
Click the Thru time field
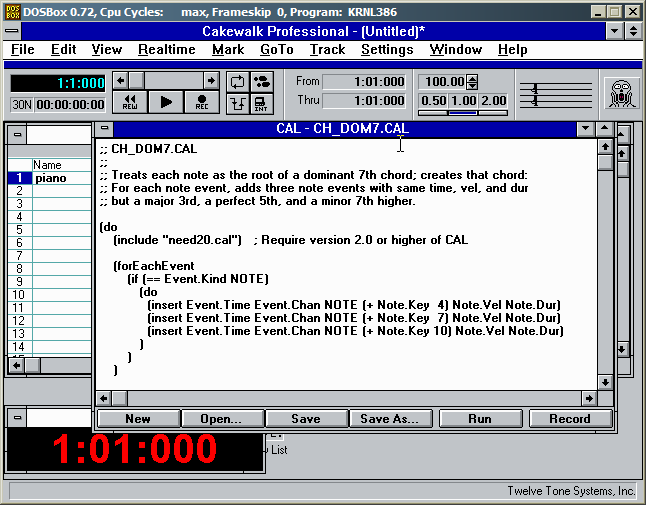(364, 101)
